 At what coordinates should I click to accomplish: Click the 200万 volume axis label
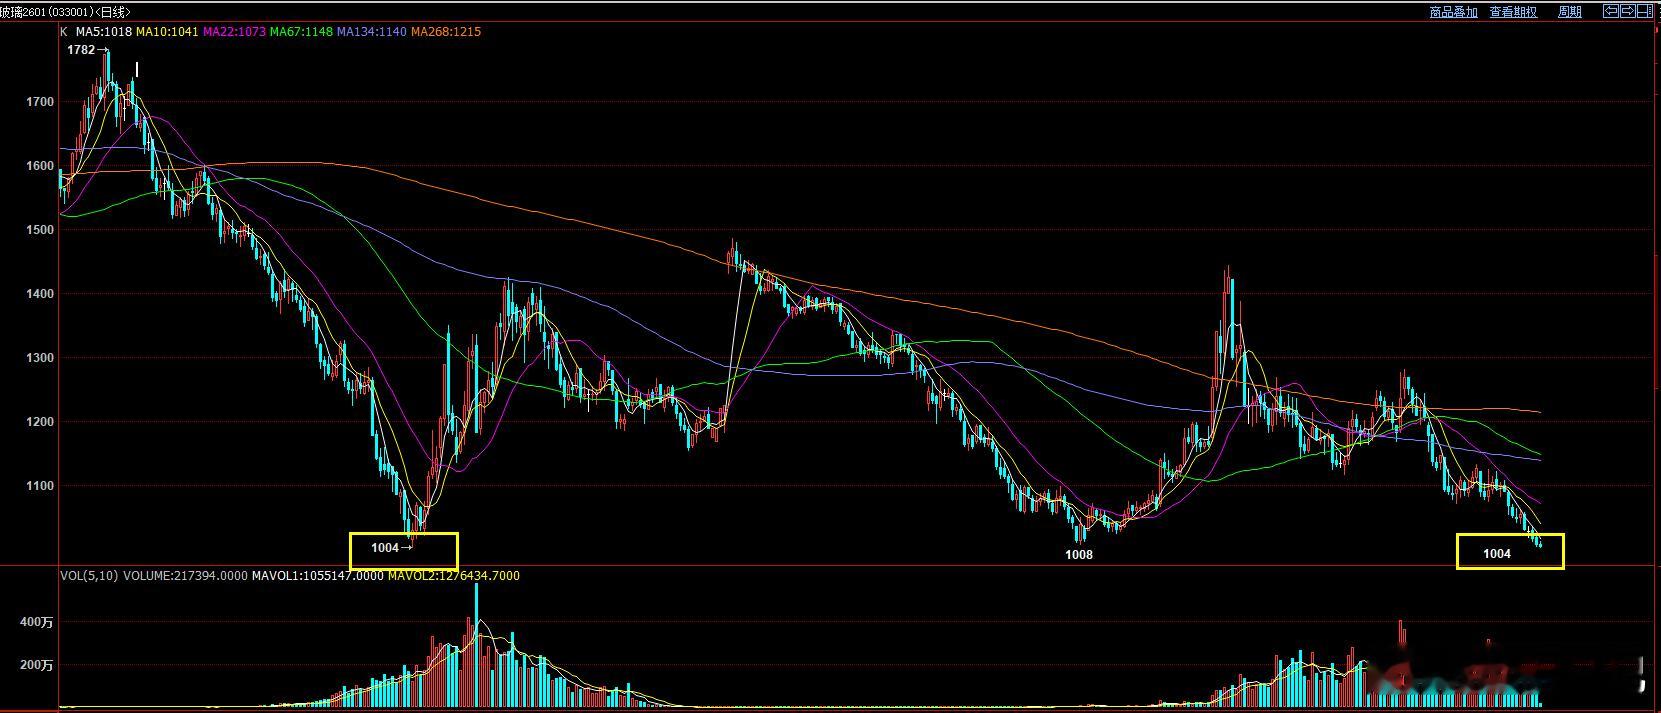coord(37,665)
